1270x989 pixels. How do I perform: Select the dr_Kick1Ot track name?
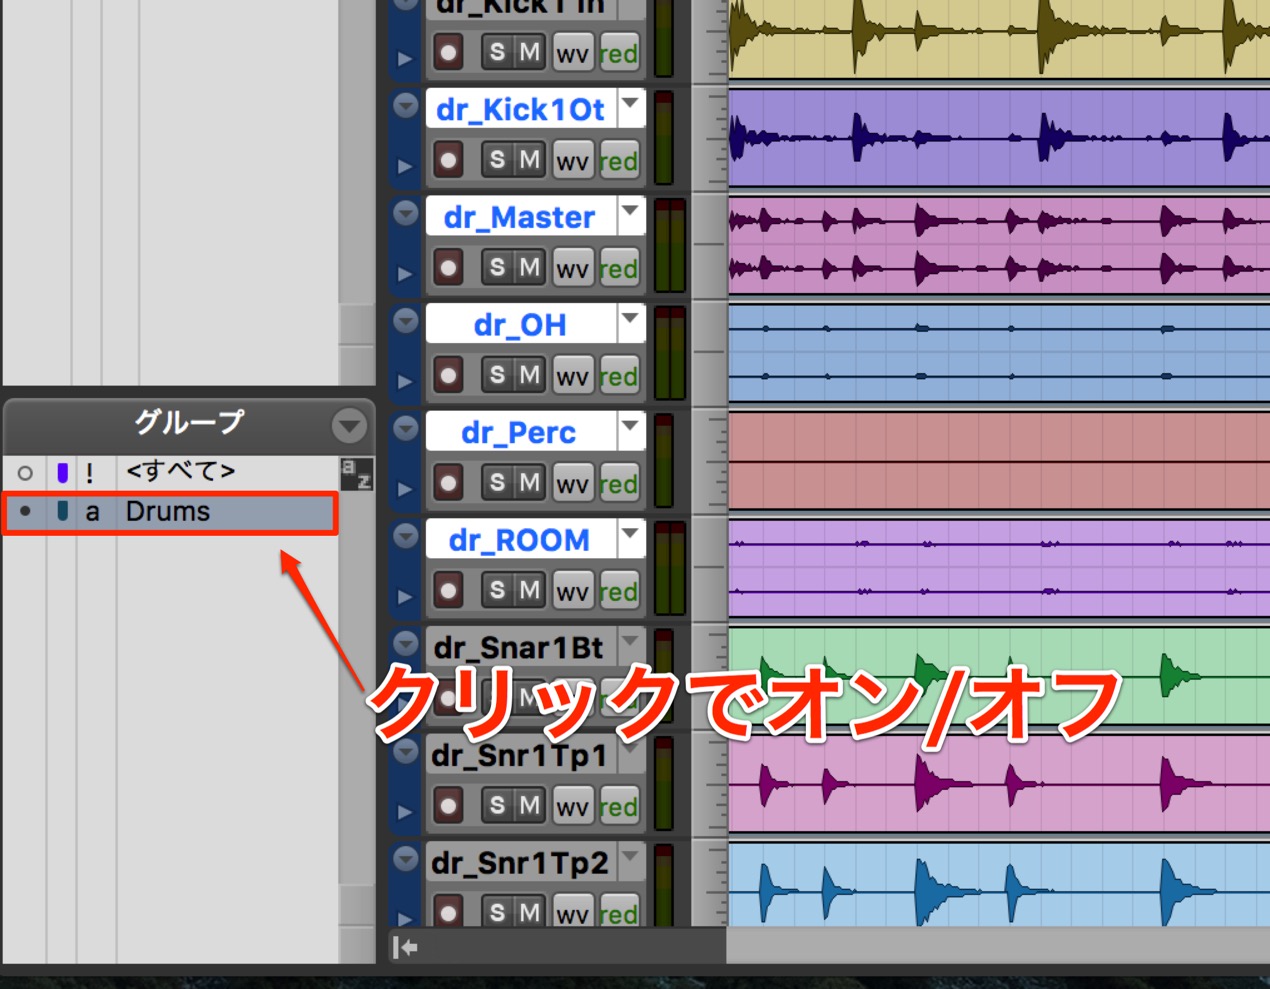coord(521,109)
